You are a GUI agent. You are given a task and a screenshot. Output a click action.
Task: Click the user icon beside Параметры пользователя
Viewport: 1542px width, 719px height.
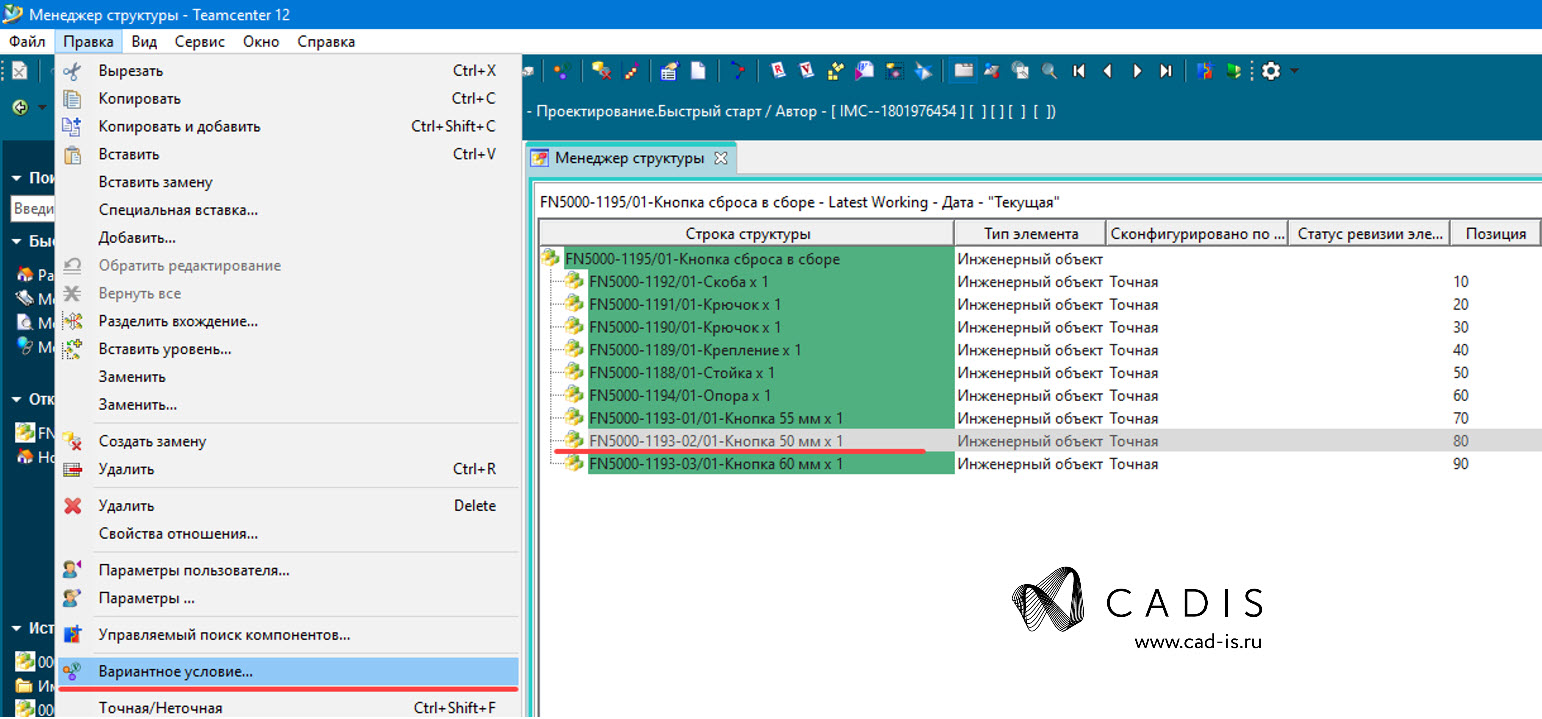click(x=71, y=570)
